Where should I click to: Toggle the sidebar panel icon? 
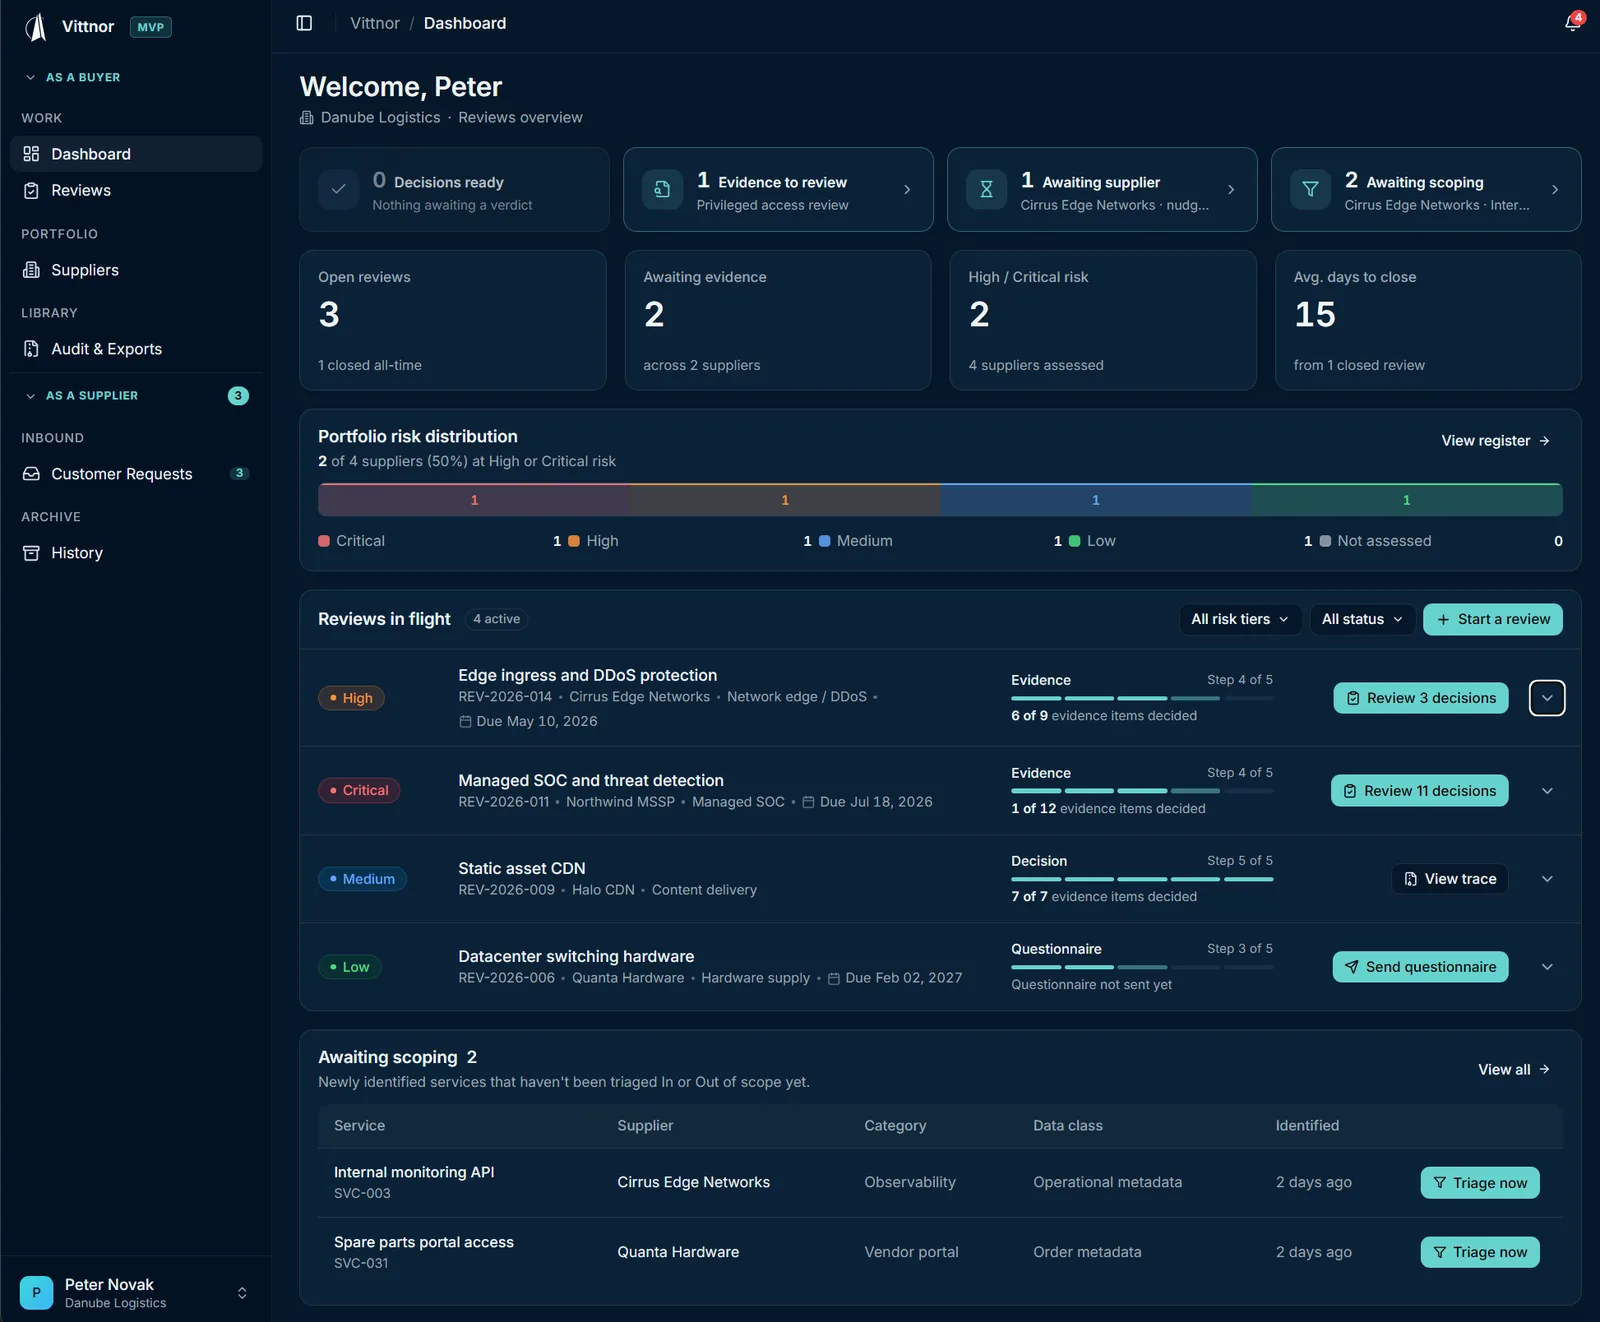point(305,23)
